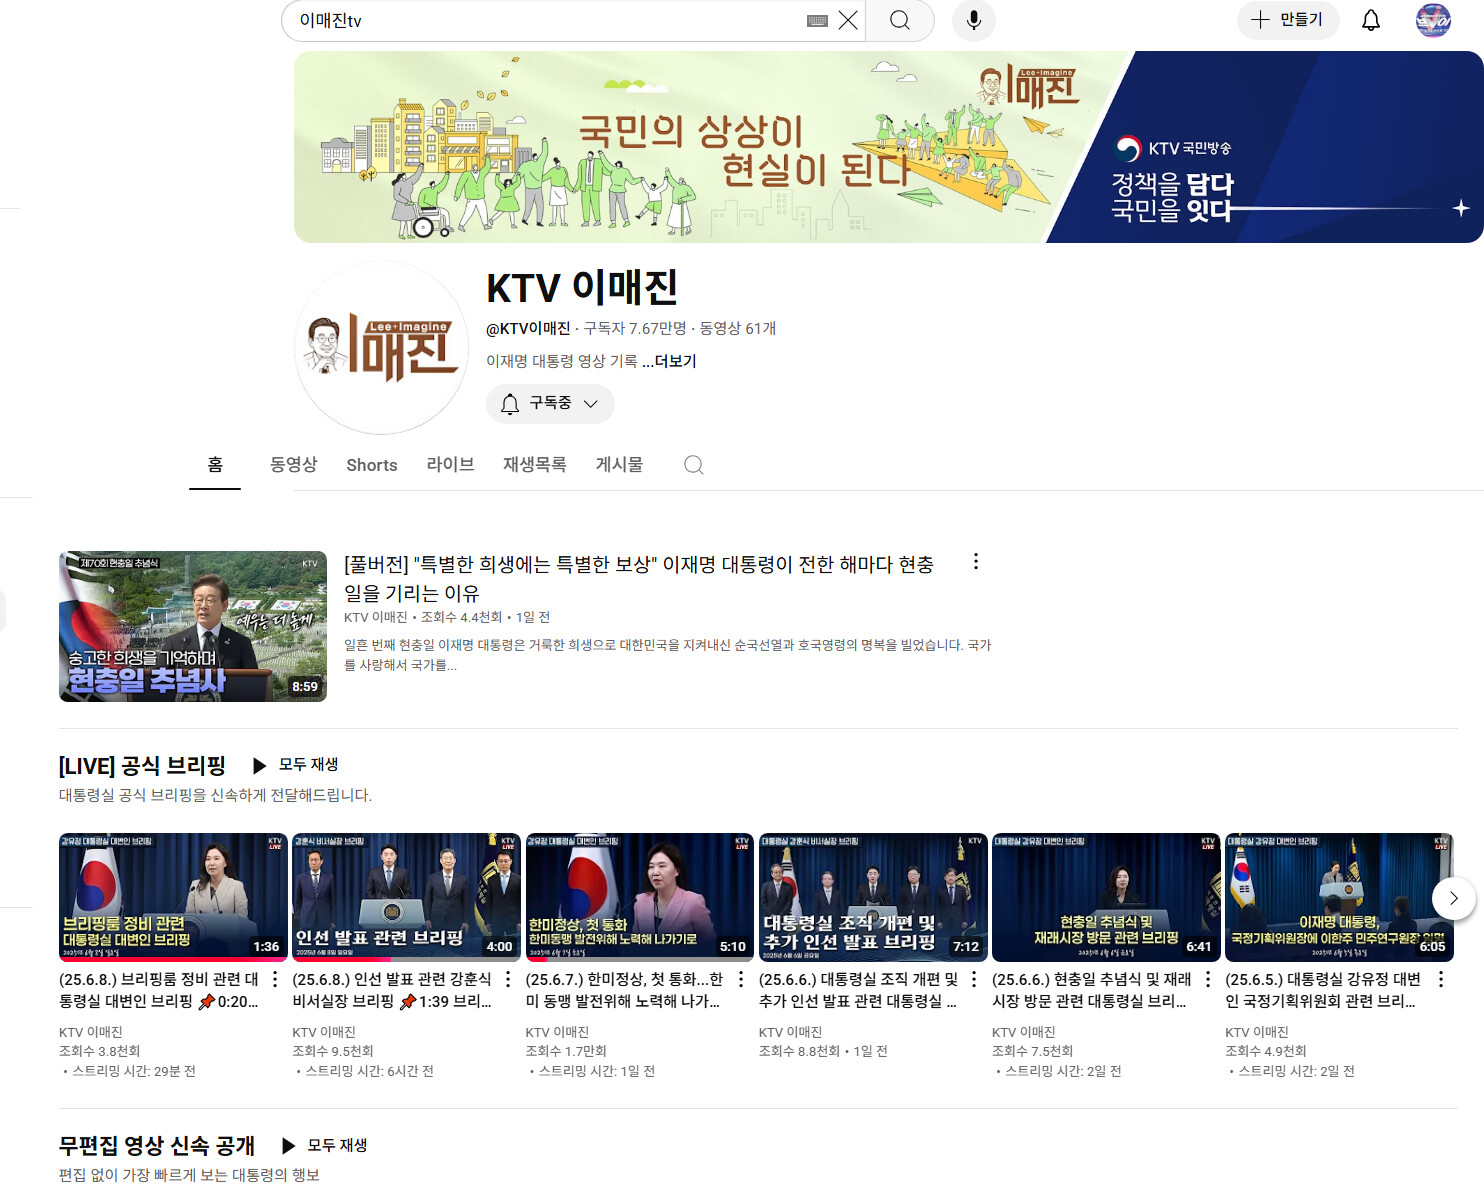
Task: Click KTV 이매진 name under featured [풀버전] video
Action: tap(376, 617)
